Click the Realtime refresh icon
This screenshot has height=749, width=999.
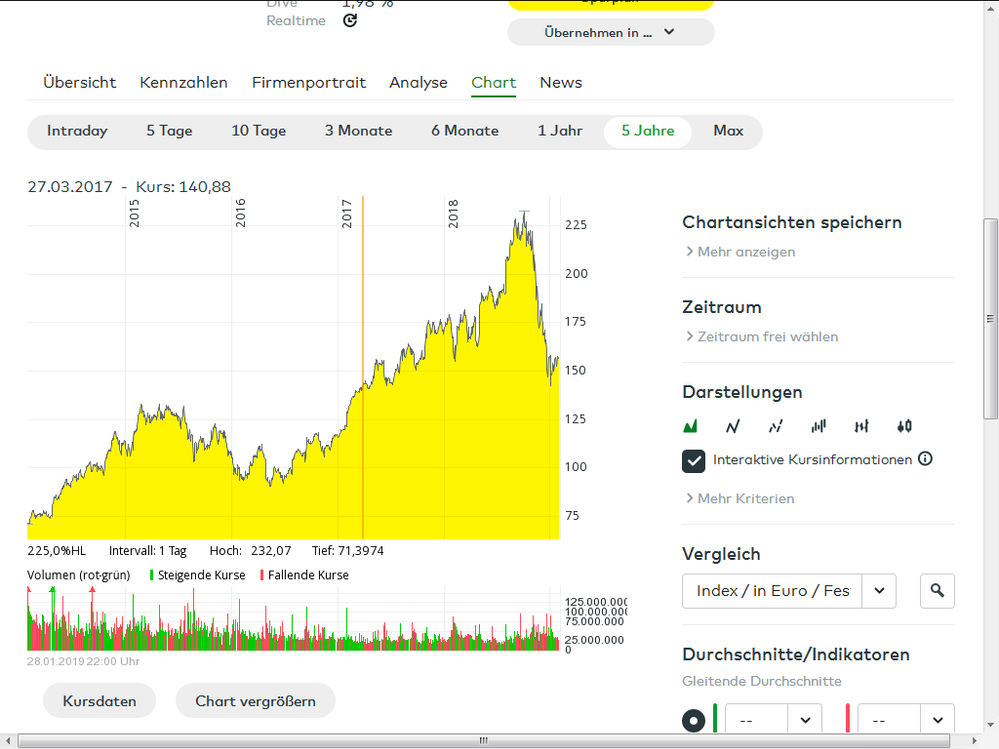pyautogui.click(x=349, y=20)
